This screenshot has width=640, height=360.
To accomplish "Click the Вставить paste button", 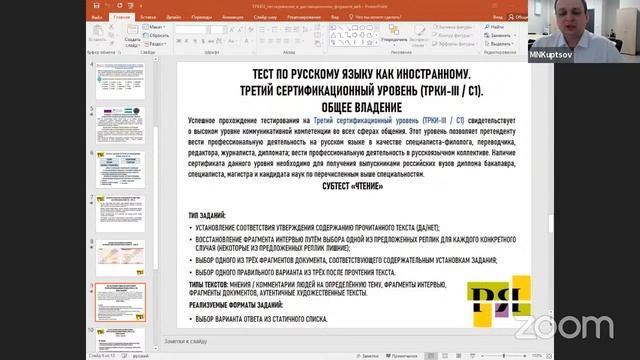I will tap(97, 33).
